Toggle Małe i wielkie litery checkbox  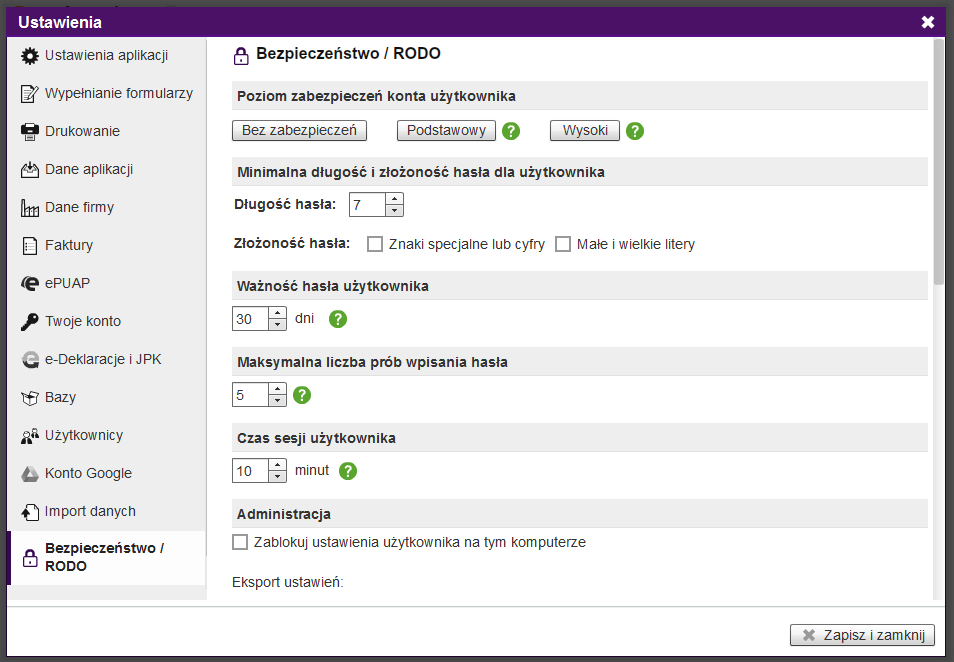point(563,244)
